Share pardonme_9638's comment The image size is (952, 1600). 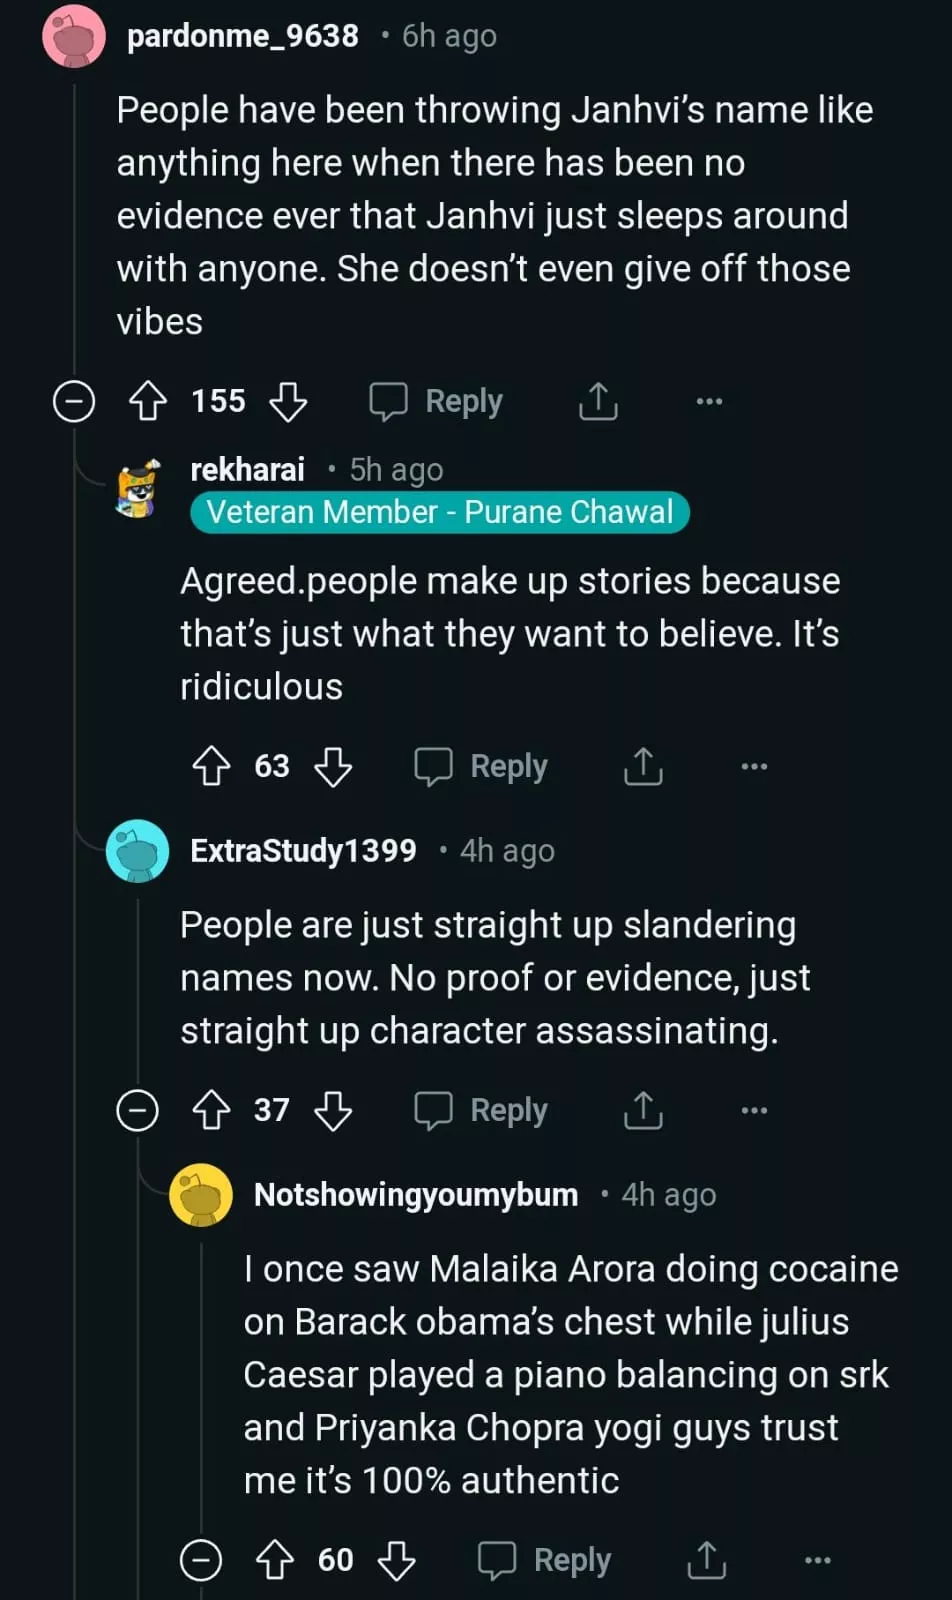pos(598,401)
